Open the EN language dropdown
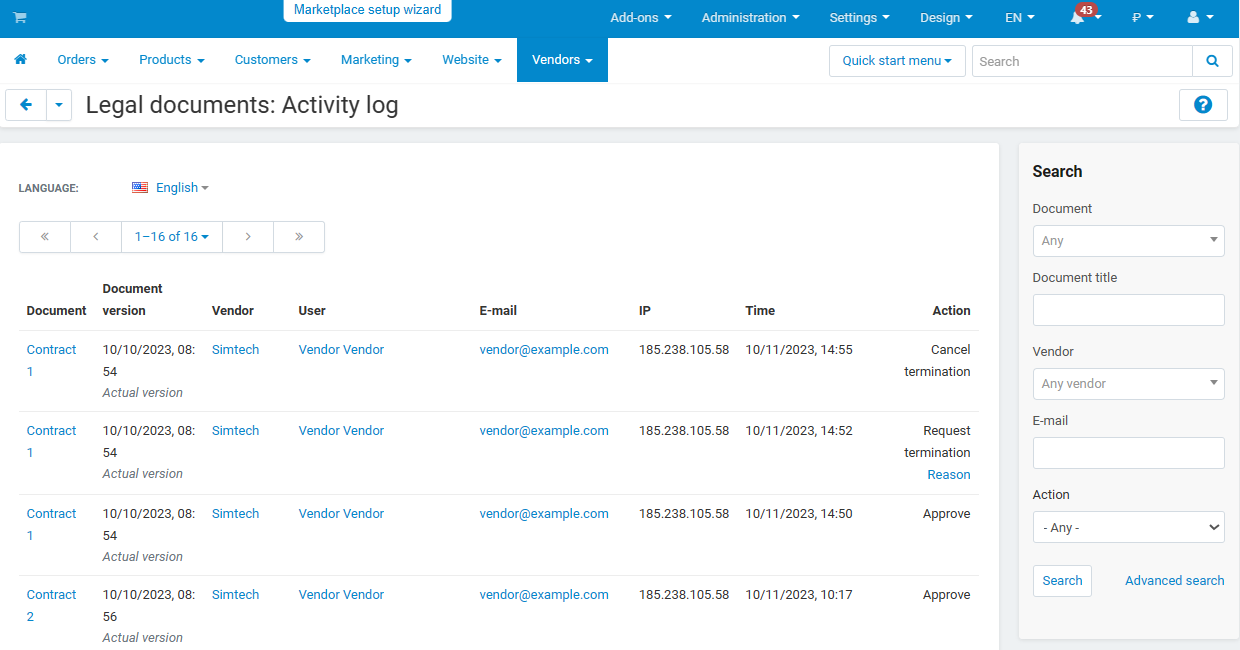Screen dimensions: 1240x650 (1020, 18)
